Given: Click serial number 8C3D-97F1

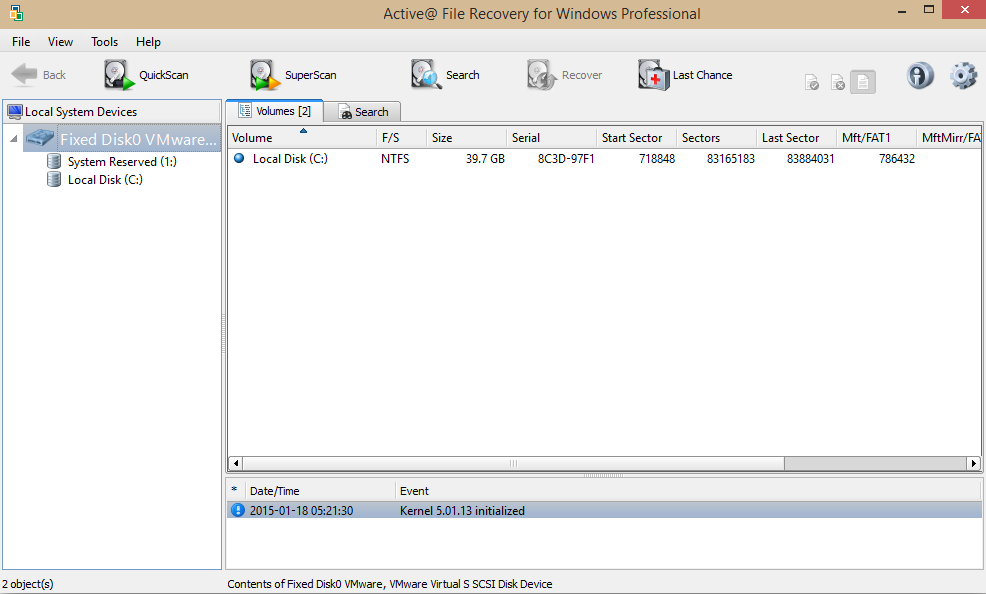Looking at the screenshot, I should (566, 158).
